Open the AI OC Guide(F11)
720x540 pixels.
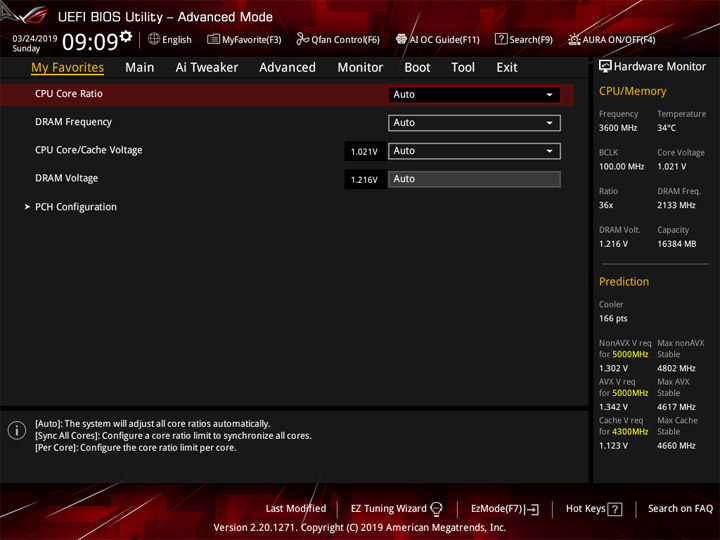tap(438, 39)
